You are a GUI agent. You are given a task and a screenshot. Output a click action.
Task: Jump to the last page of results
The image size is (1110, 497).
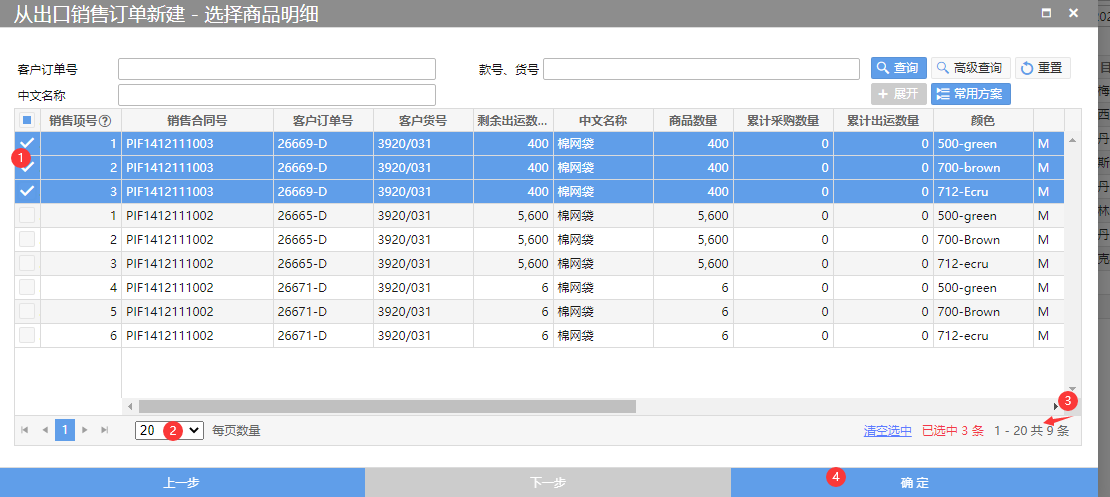(x=104, y=430)
